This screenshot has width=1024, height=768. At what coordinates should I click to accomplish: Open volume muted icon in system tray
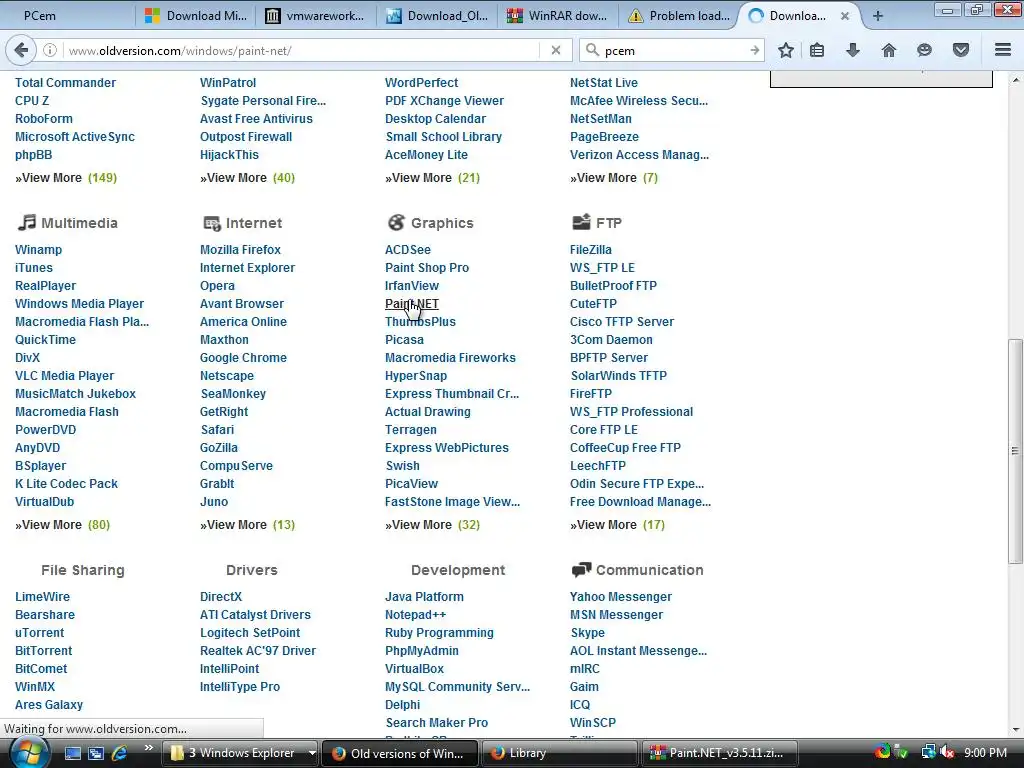click(947, 753)
